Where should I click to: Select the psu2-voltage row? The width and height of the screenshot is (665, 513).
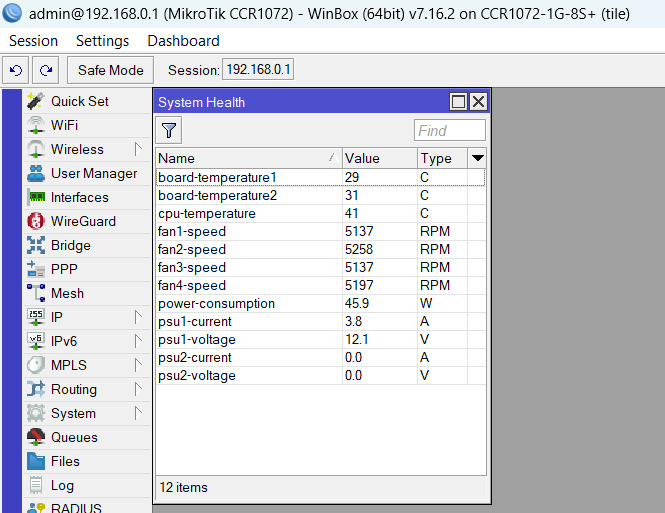click(321, 376)
